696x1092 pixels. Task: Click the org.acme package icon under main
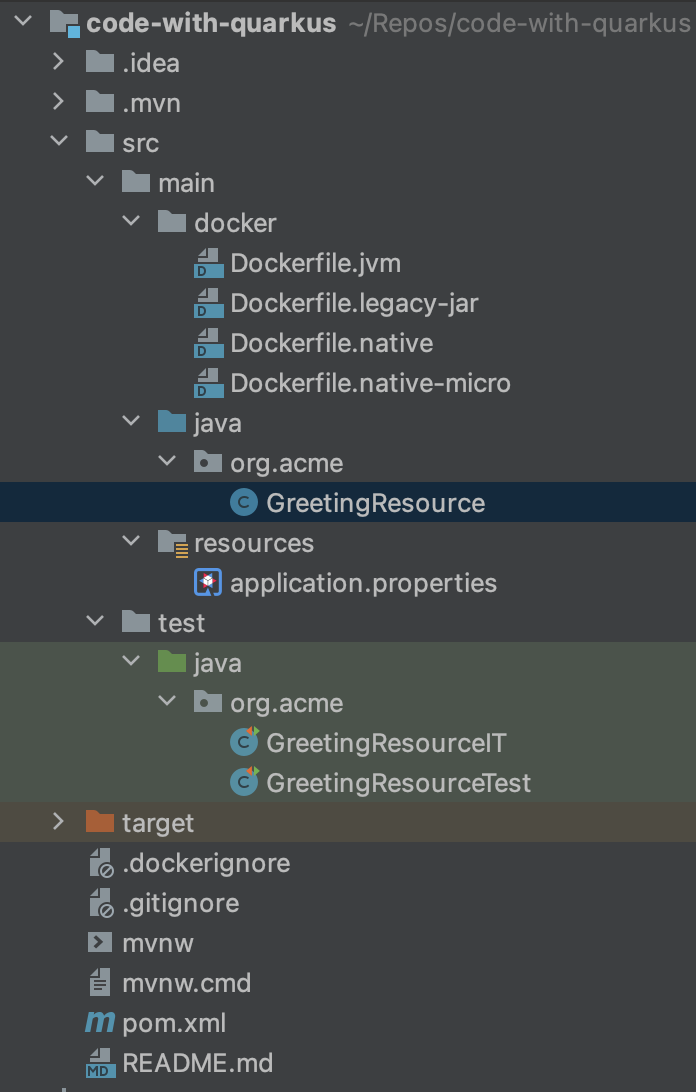(208, 462)
